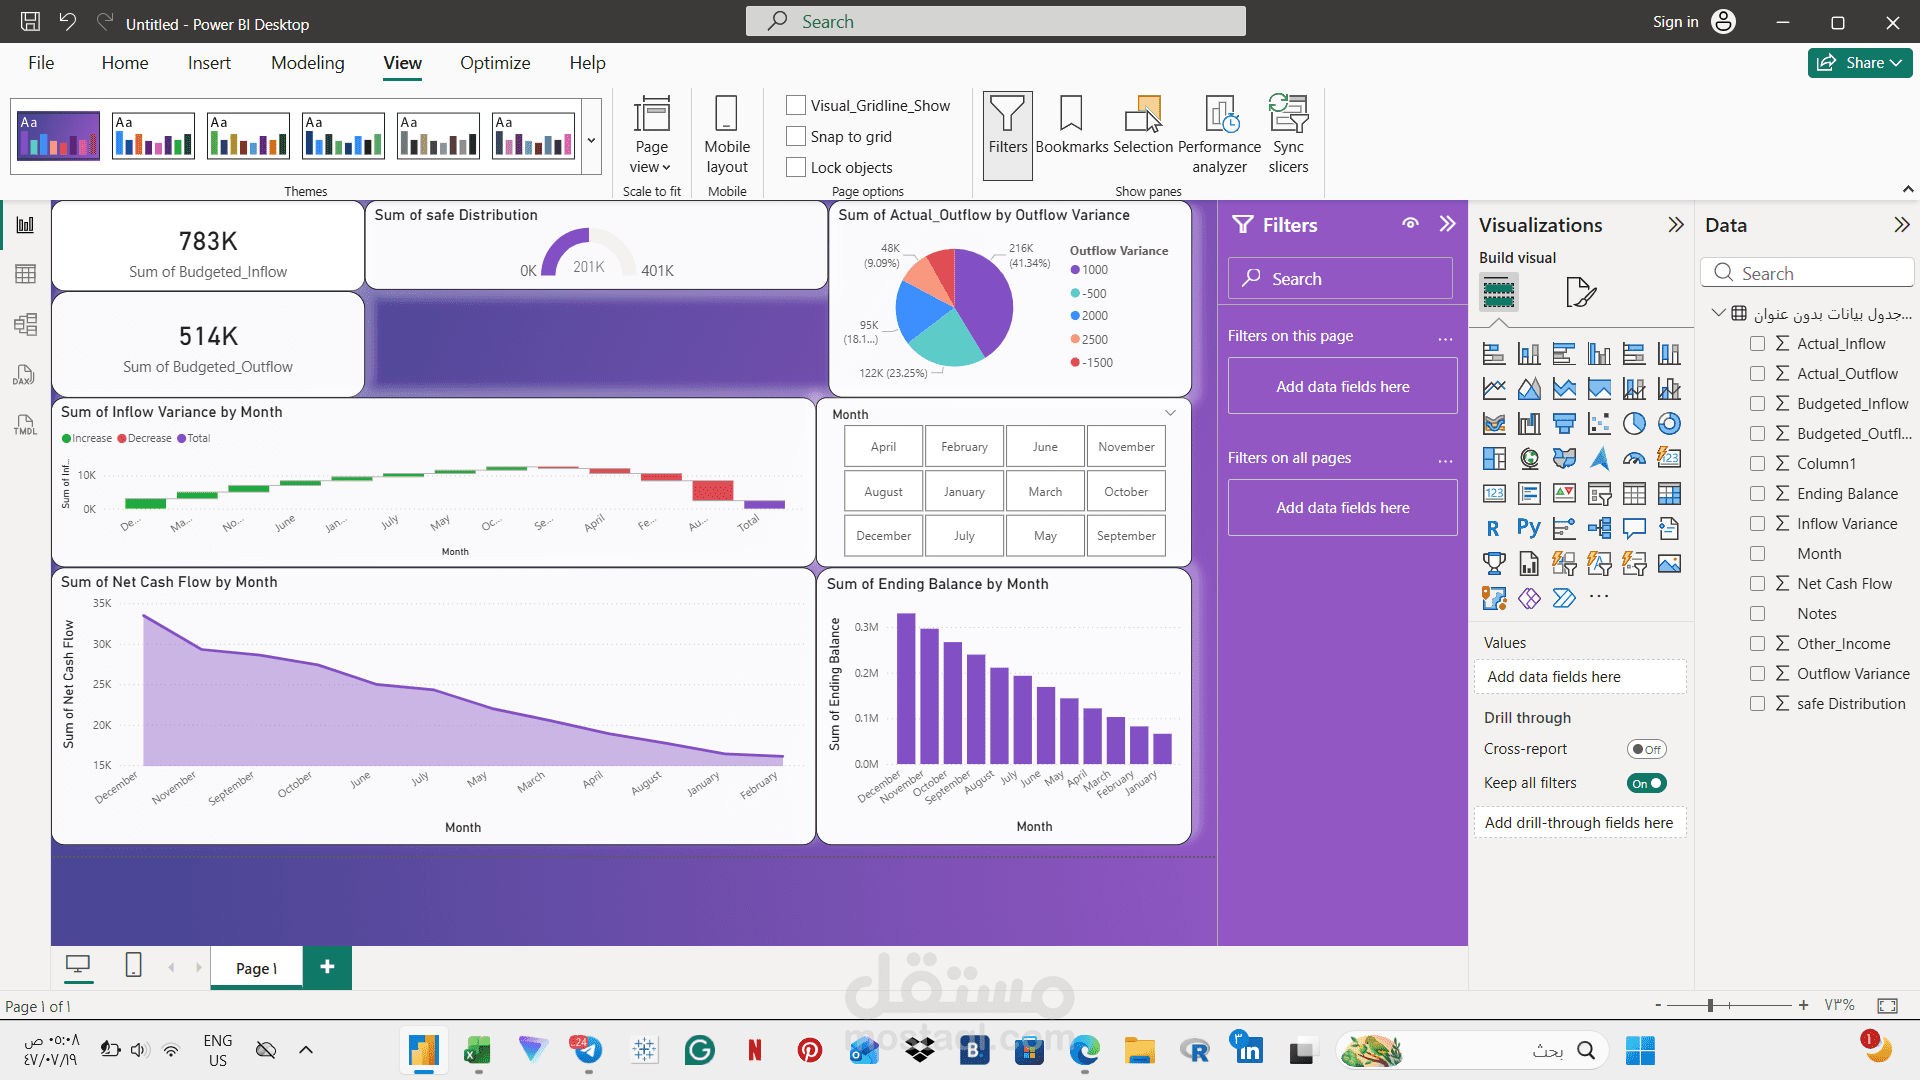Click Sign in

tap(1675, 22)
